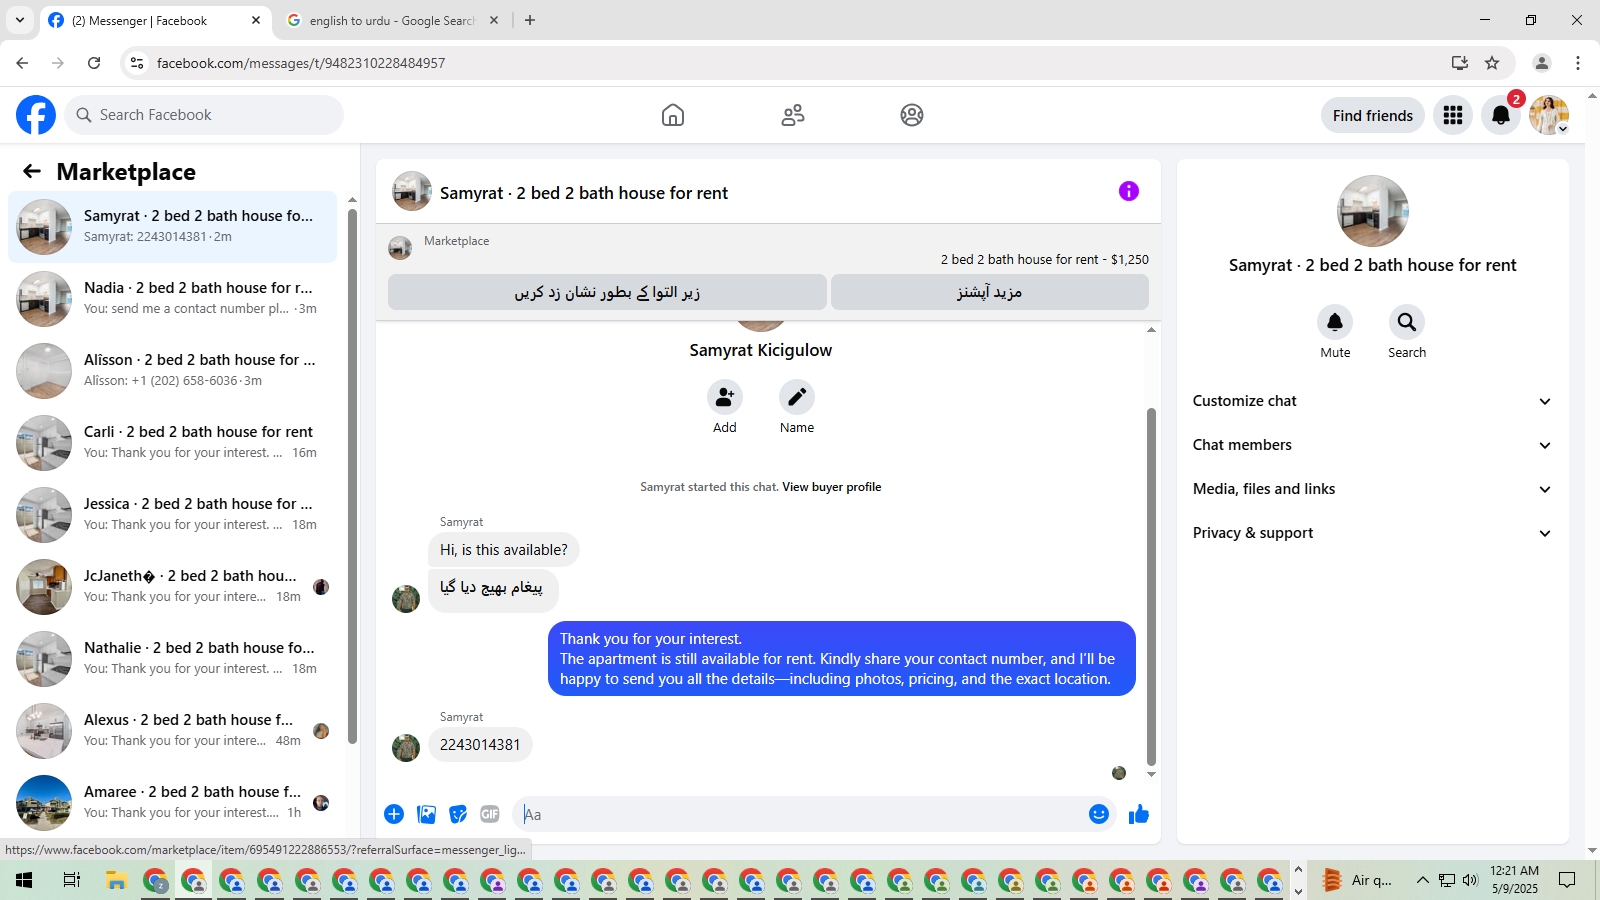Open the Facebook Home icon

[x=673, y=115]
